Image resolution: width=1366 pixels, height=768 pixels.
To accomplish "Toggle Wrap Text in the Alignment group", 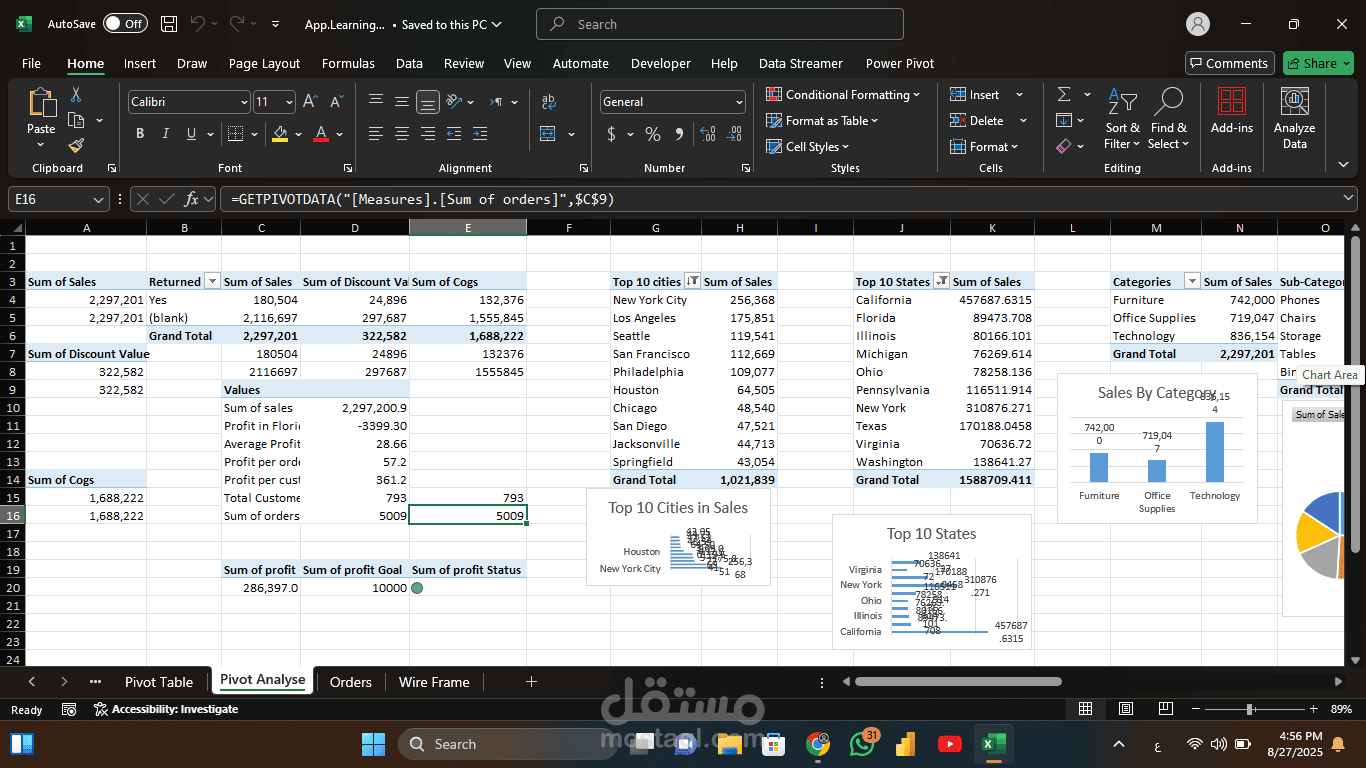I will pyautogui.click(x=548, y=101).
